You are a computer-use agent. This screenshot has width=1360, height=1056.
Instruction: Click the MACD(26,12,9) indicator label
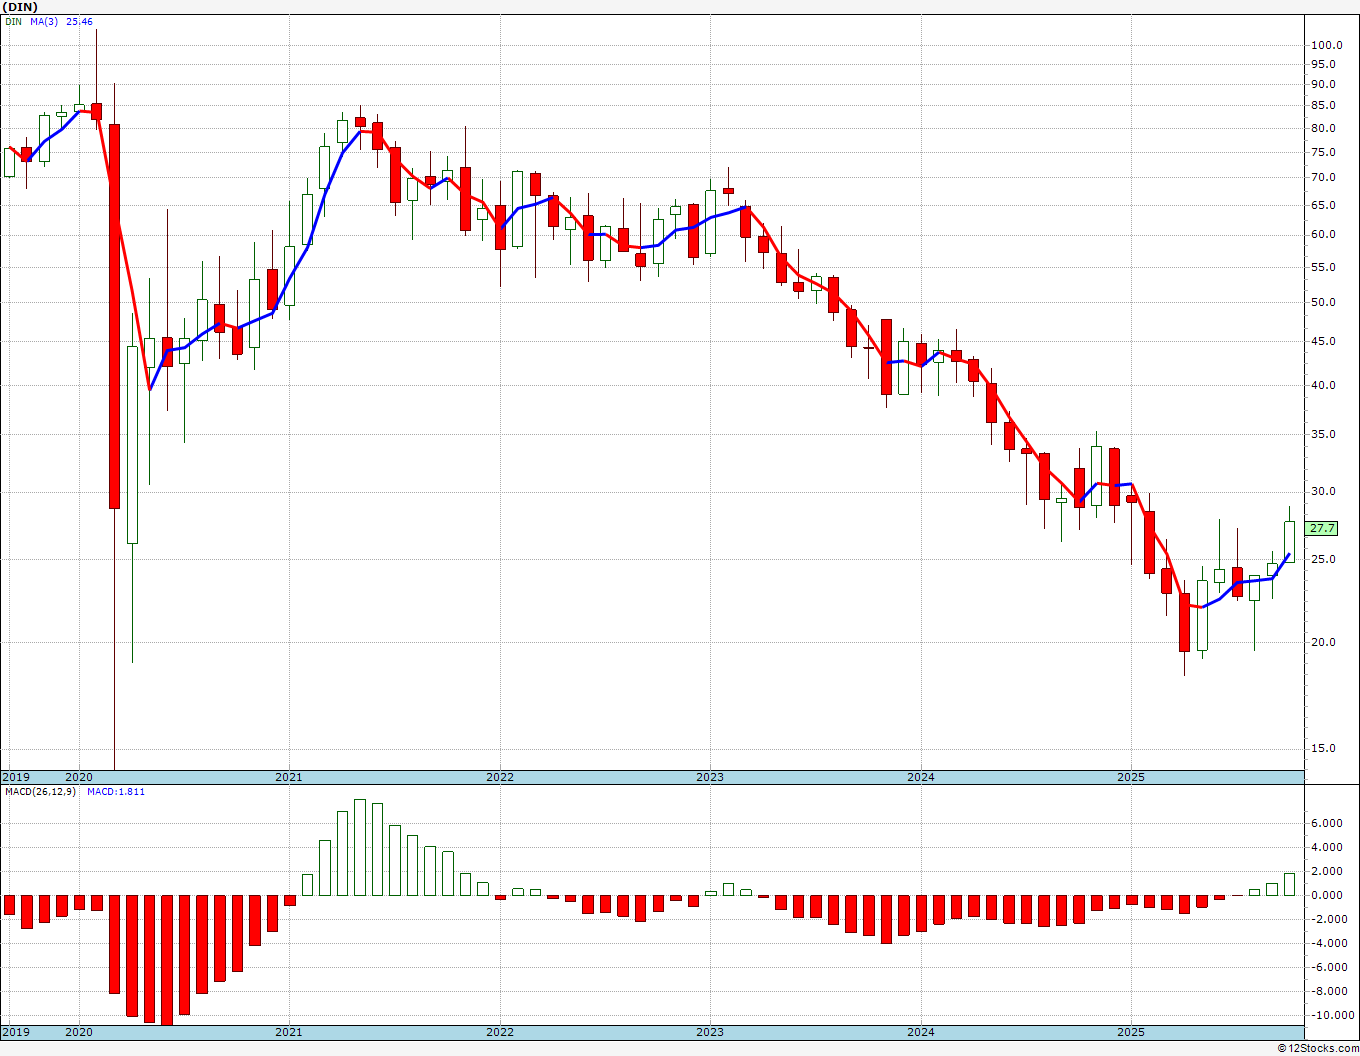(40, 791)
